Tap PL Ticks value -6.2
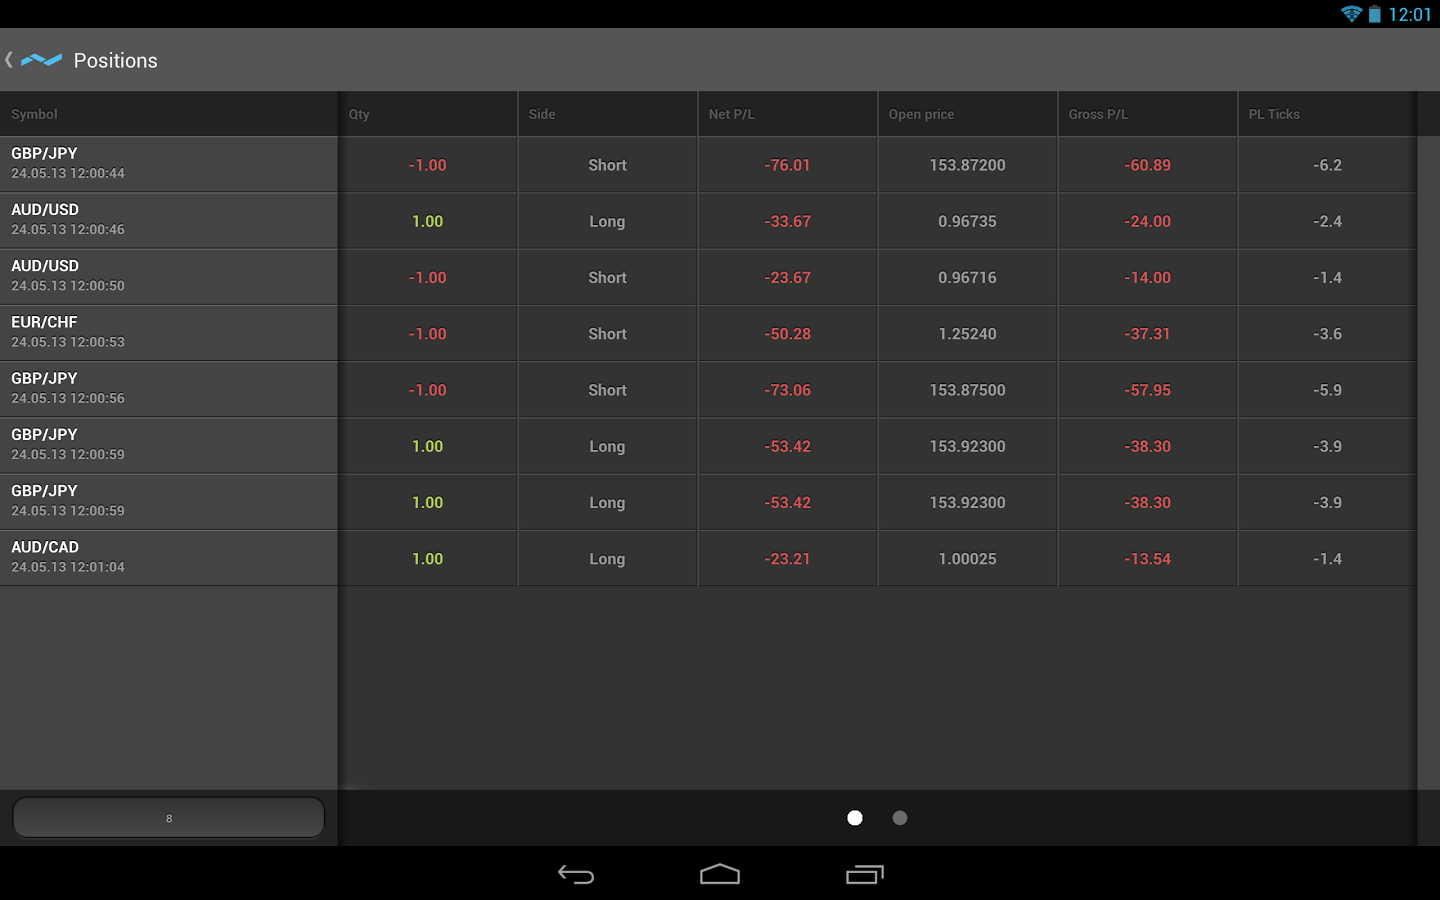1440x900 pixels. (1327, 165)
